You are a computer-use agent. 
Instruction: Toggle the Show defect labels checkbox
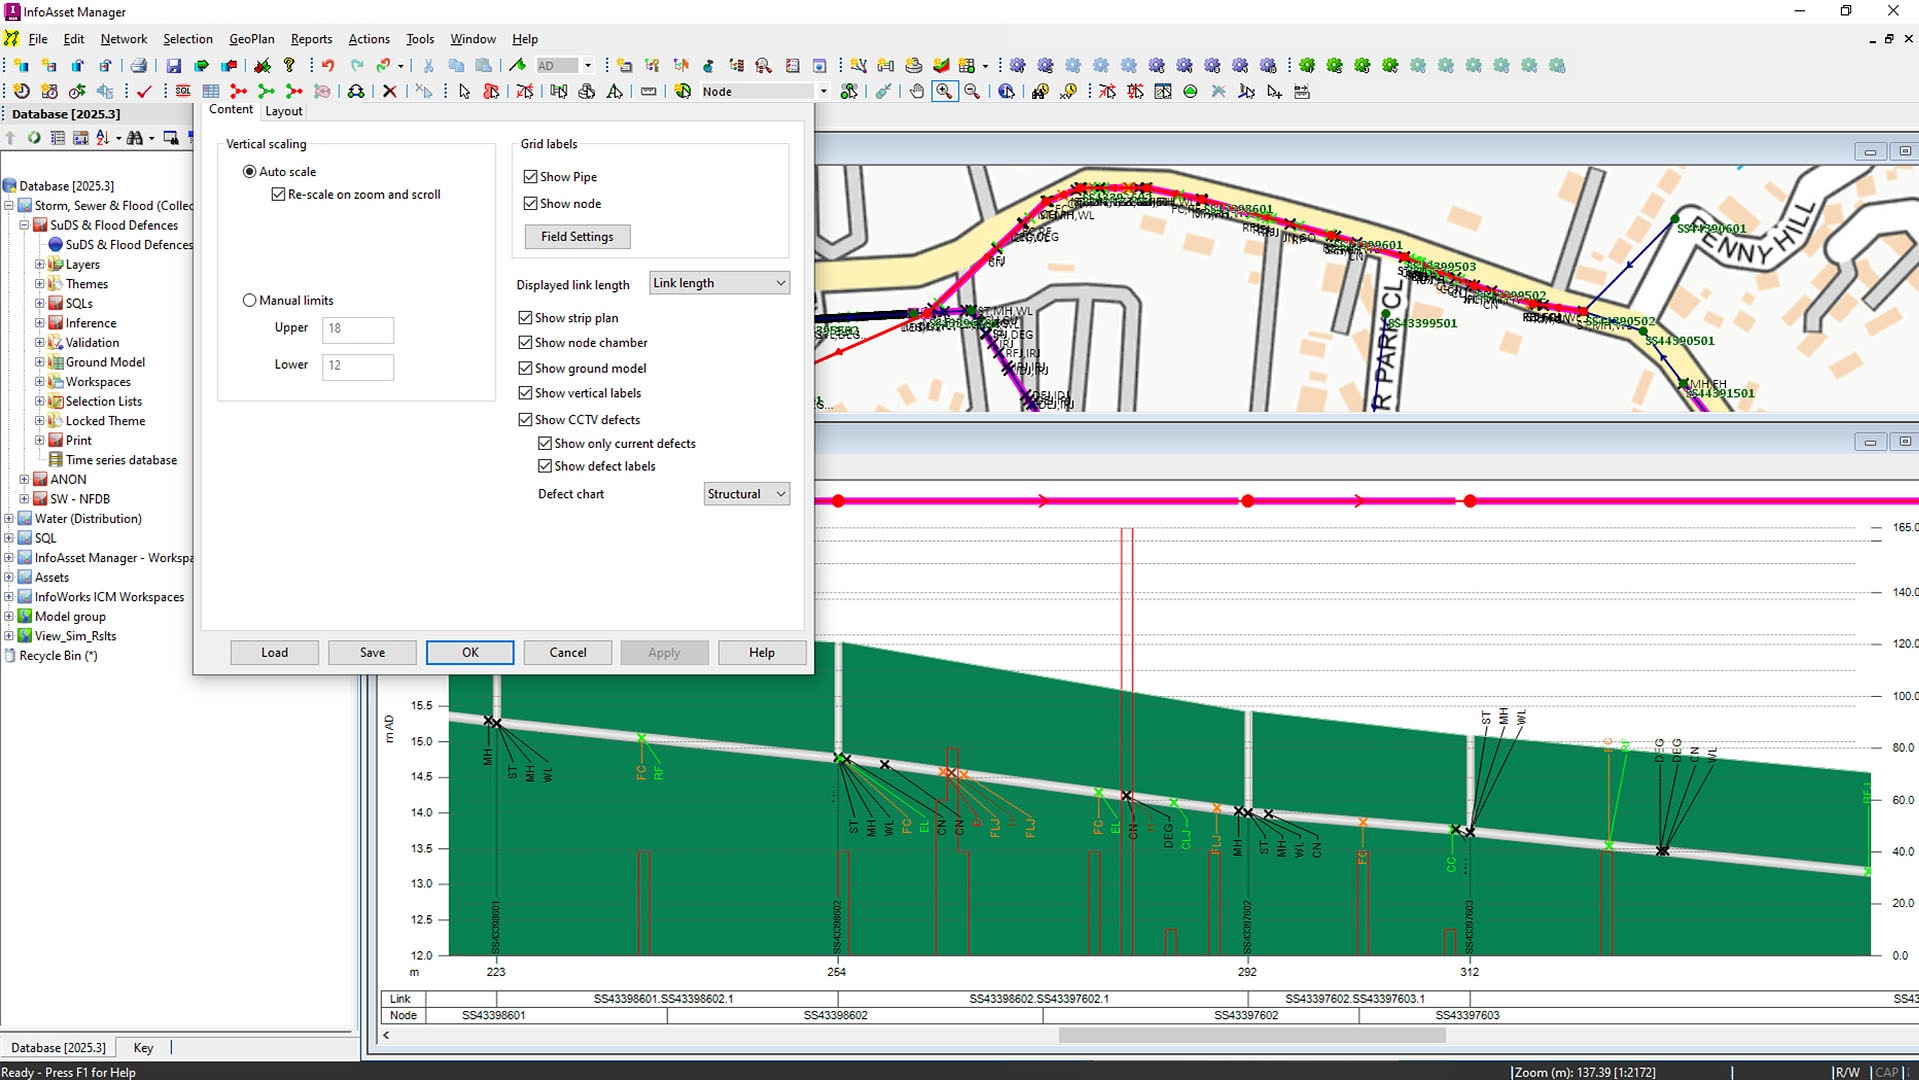click(x=545, y=466)
